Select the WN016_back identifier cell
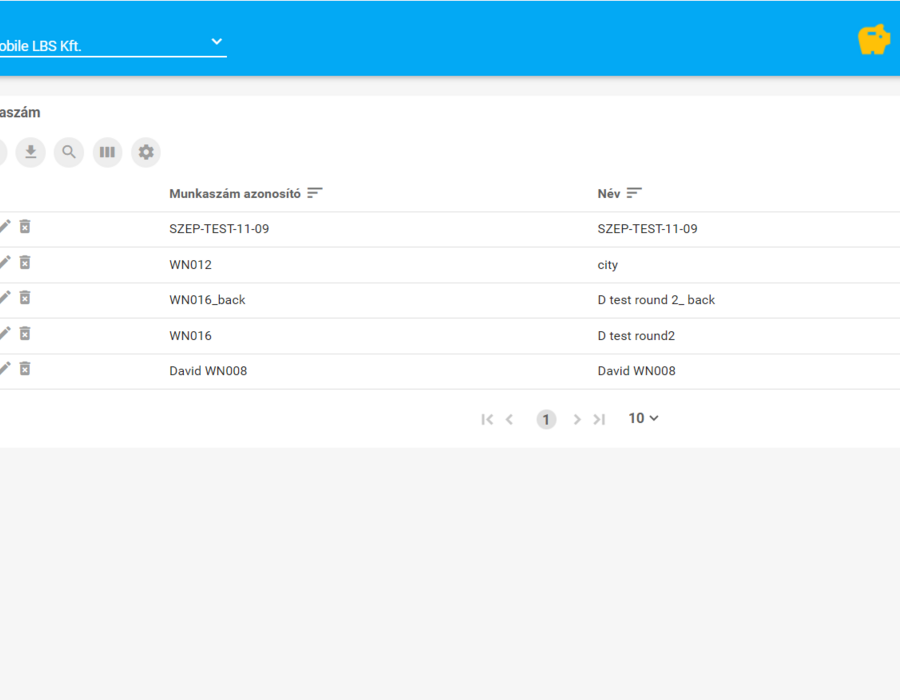 [207, 300]
